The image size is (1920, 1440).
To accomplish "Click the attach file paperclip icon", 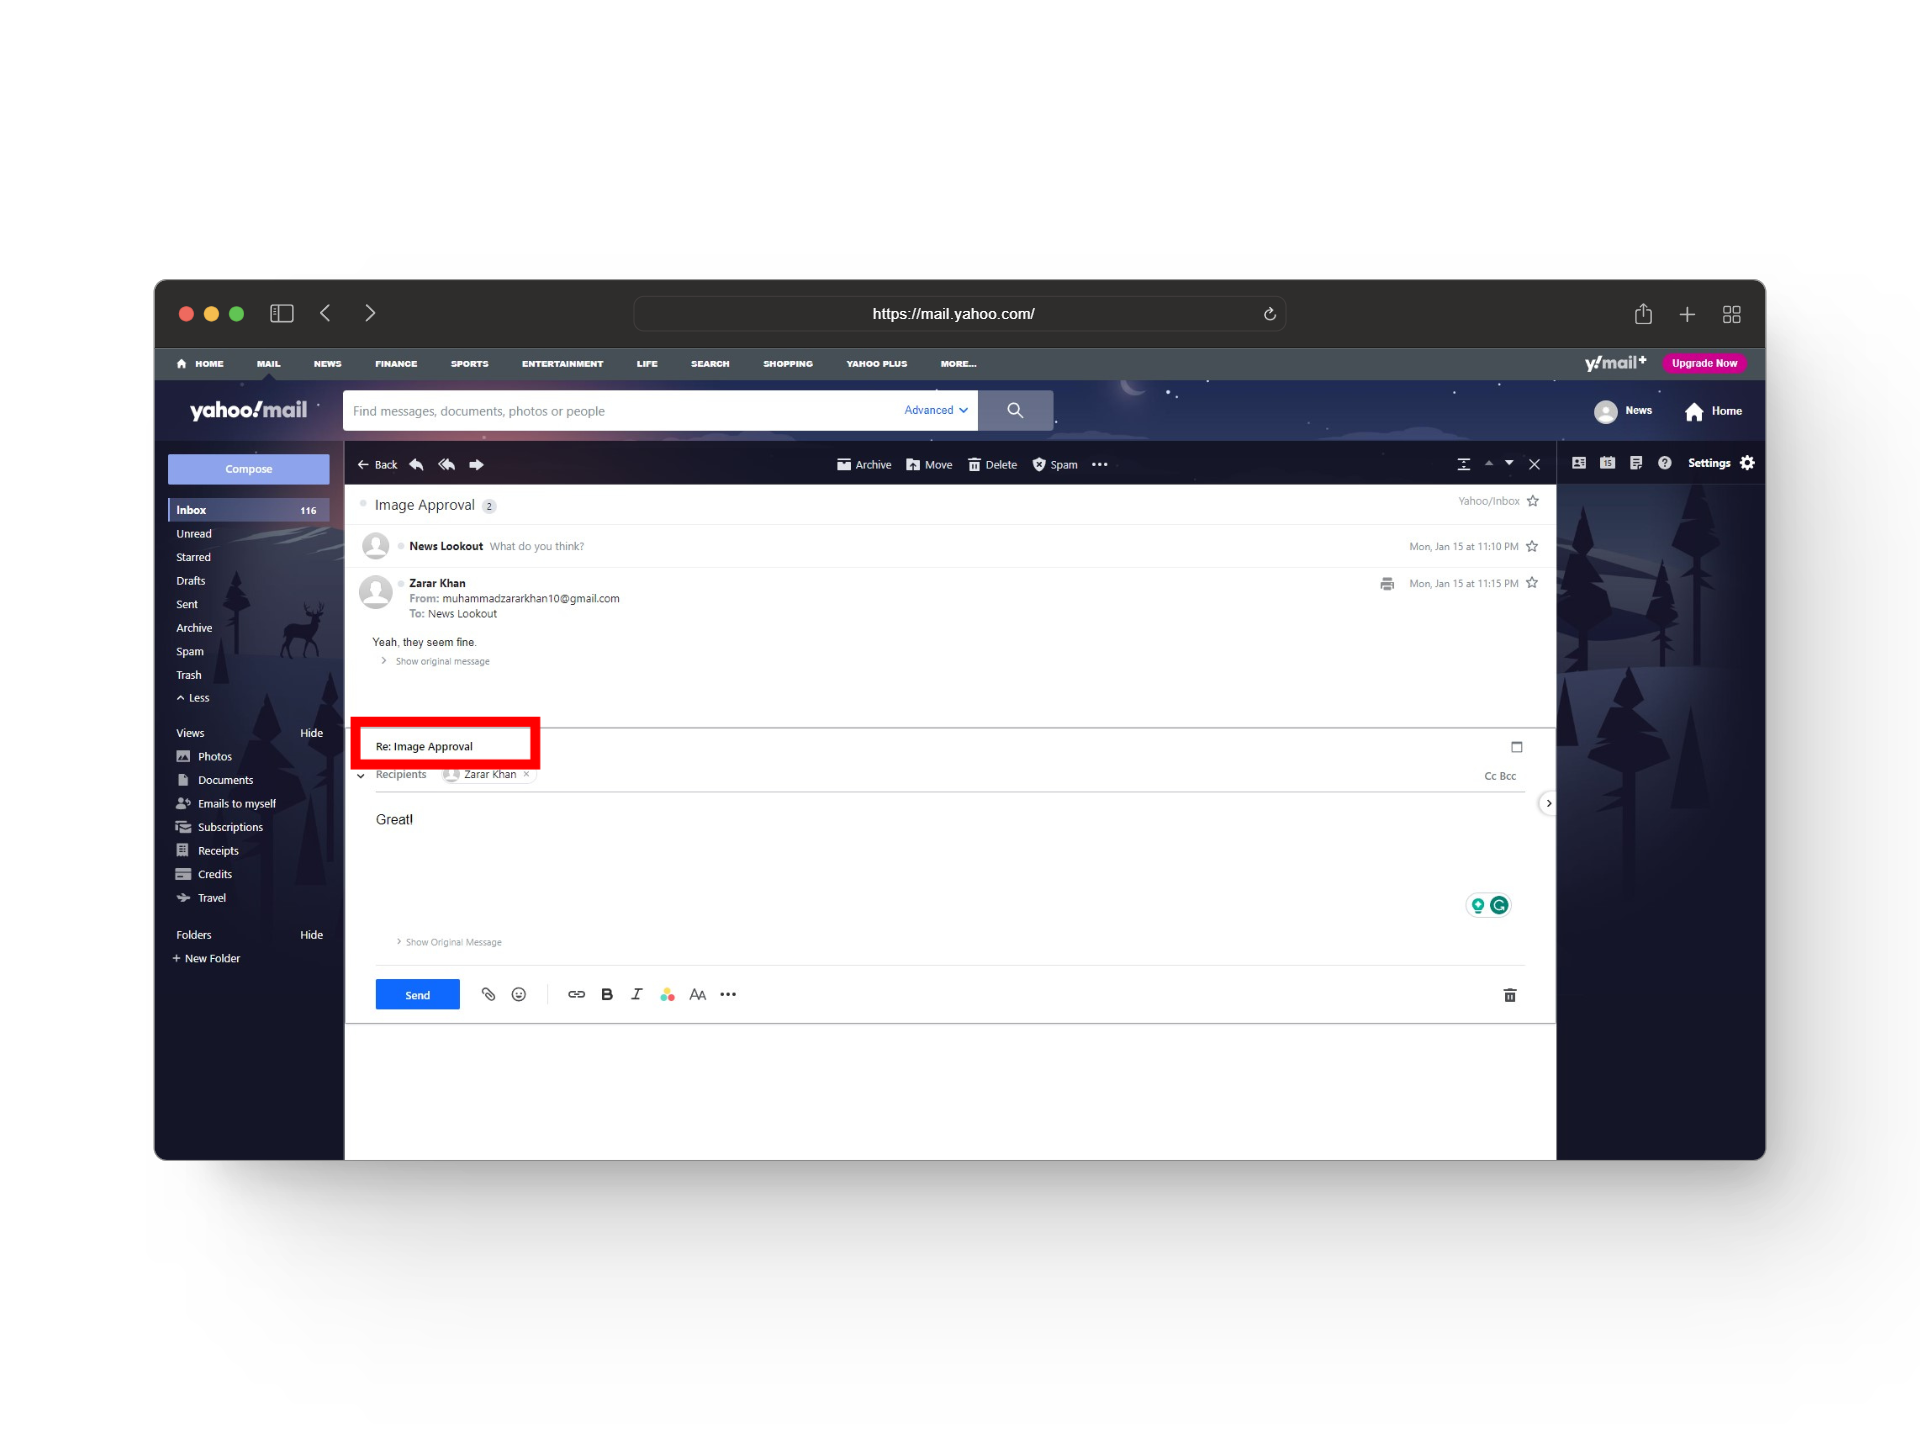I will 488,994.
